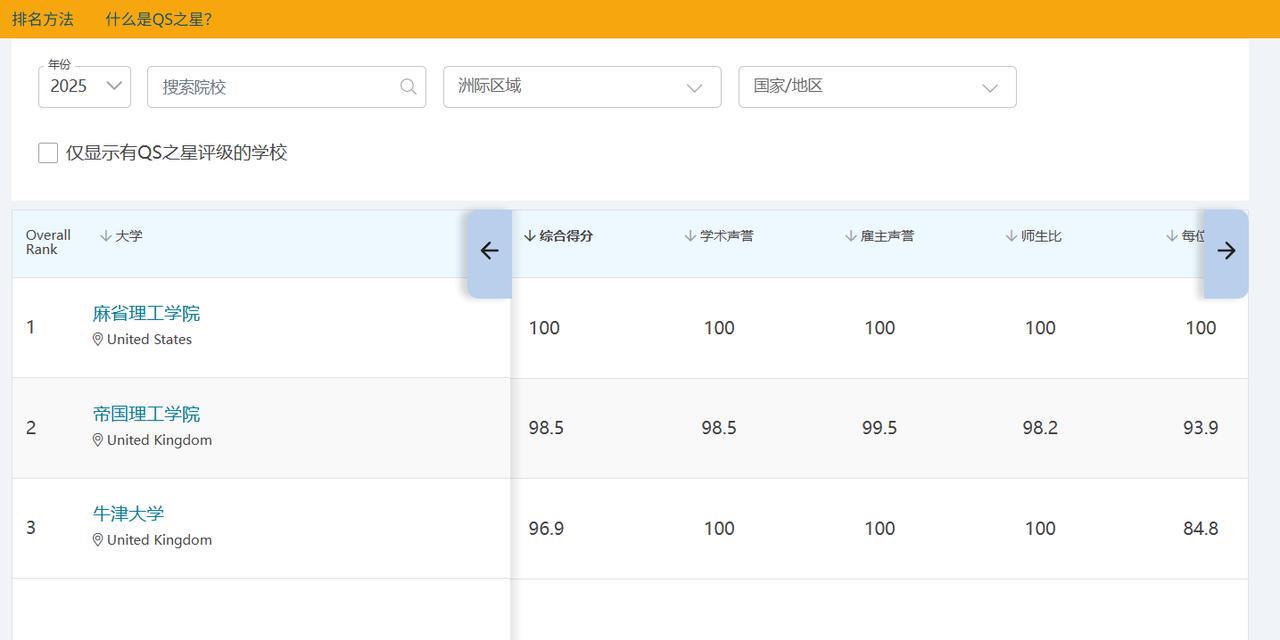The width and height of the screenshot is (1280, 640).
Task: Select the 84.8 score cell
Action: [x=1200, y=528]
